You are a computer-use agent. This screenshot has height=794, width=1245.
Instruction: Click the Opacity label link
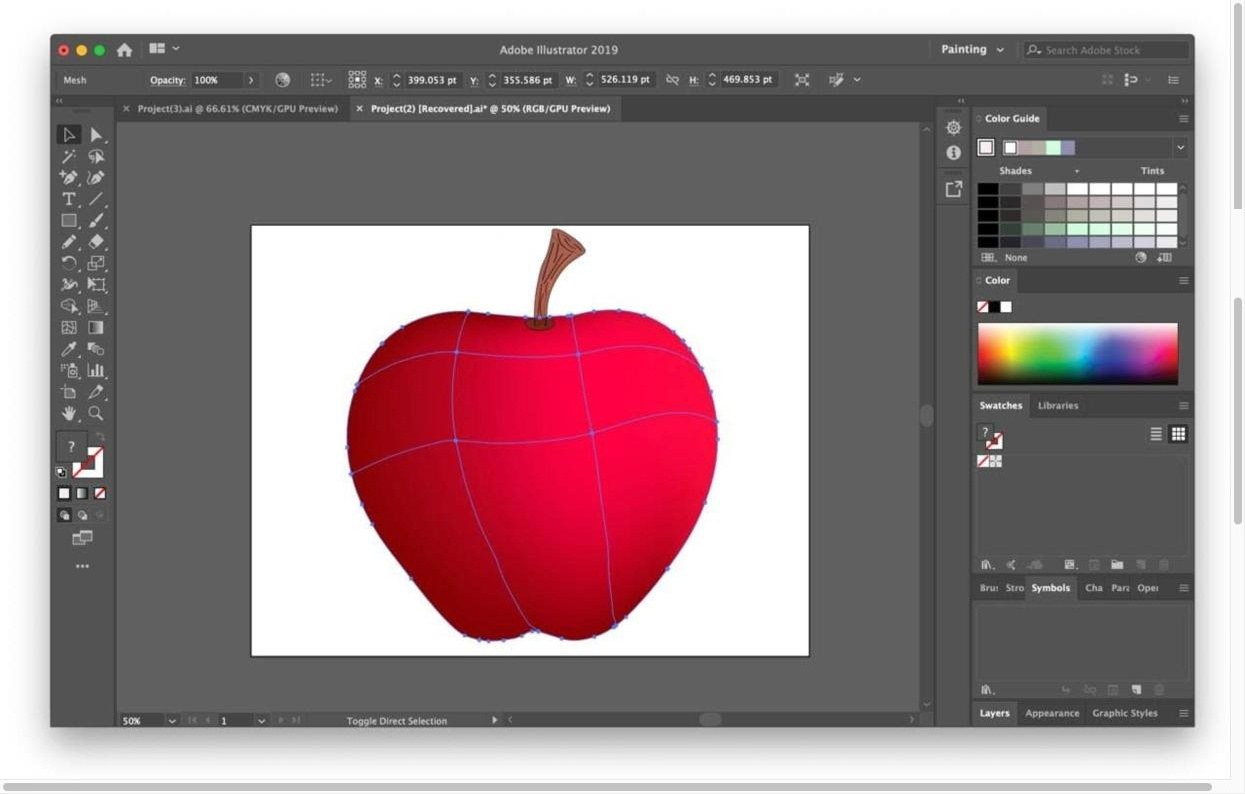click(169, 80)
